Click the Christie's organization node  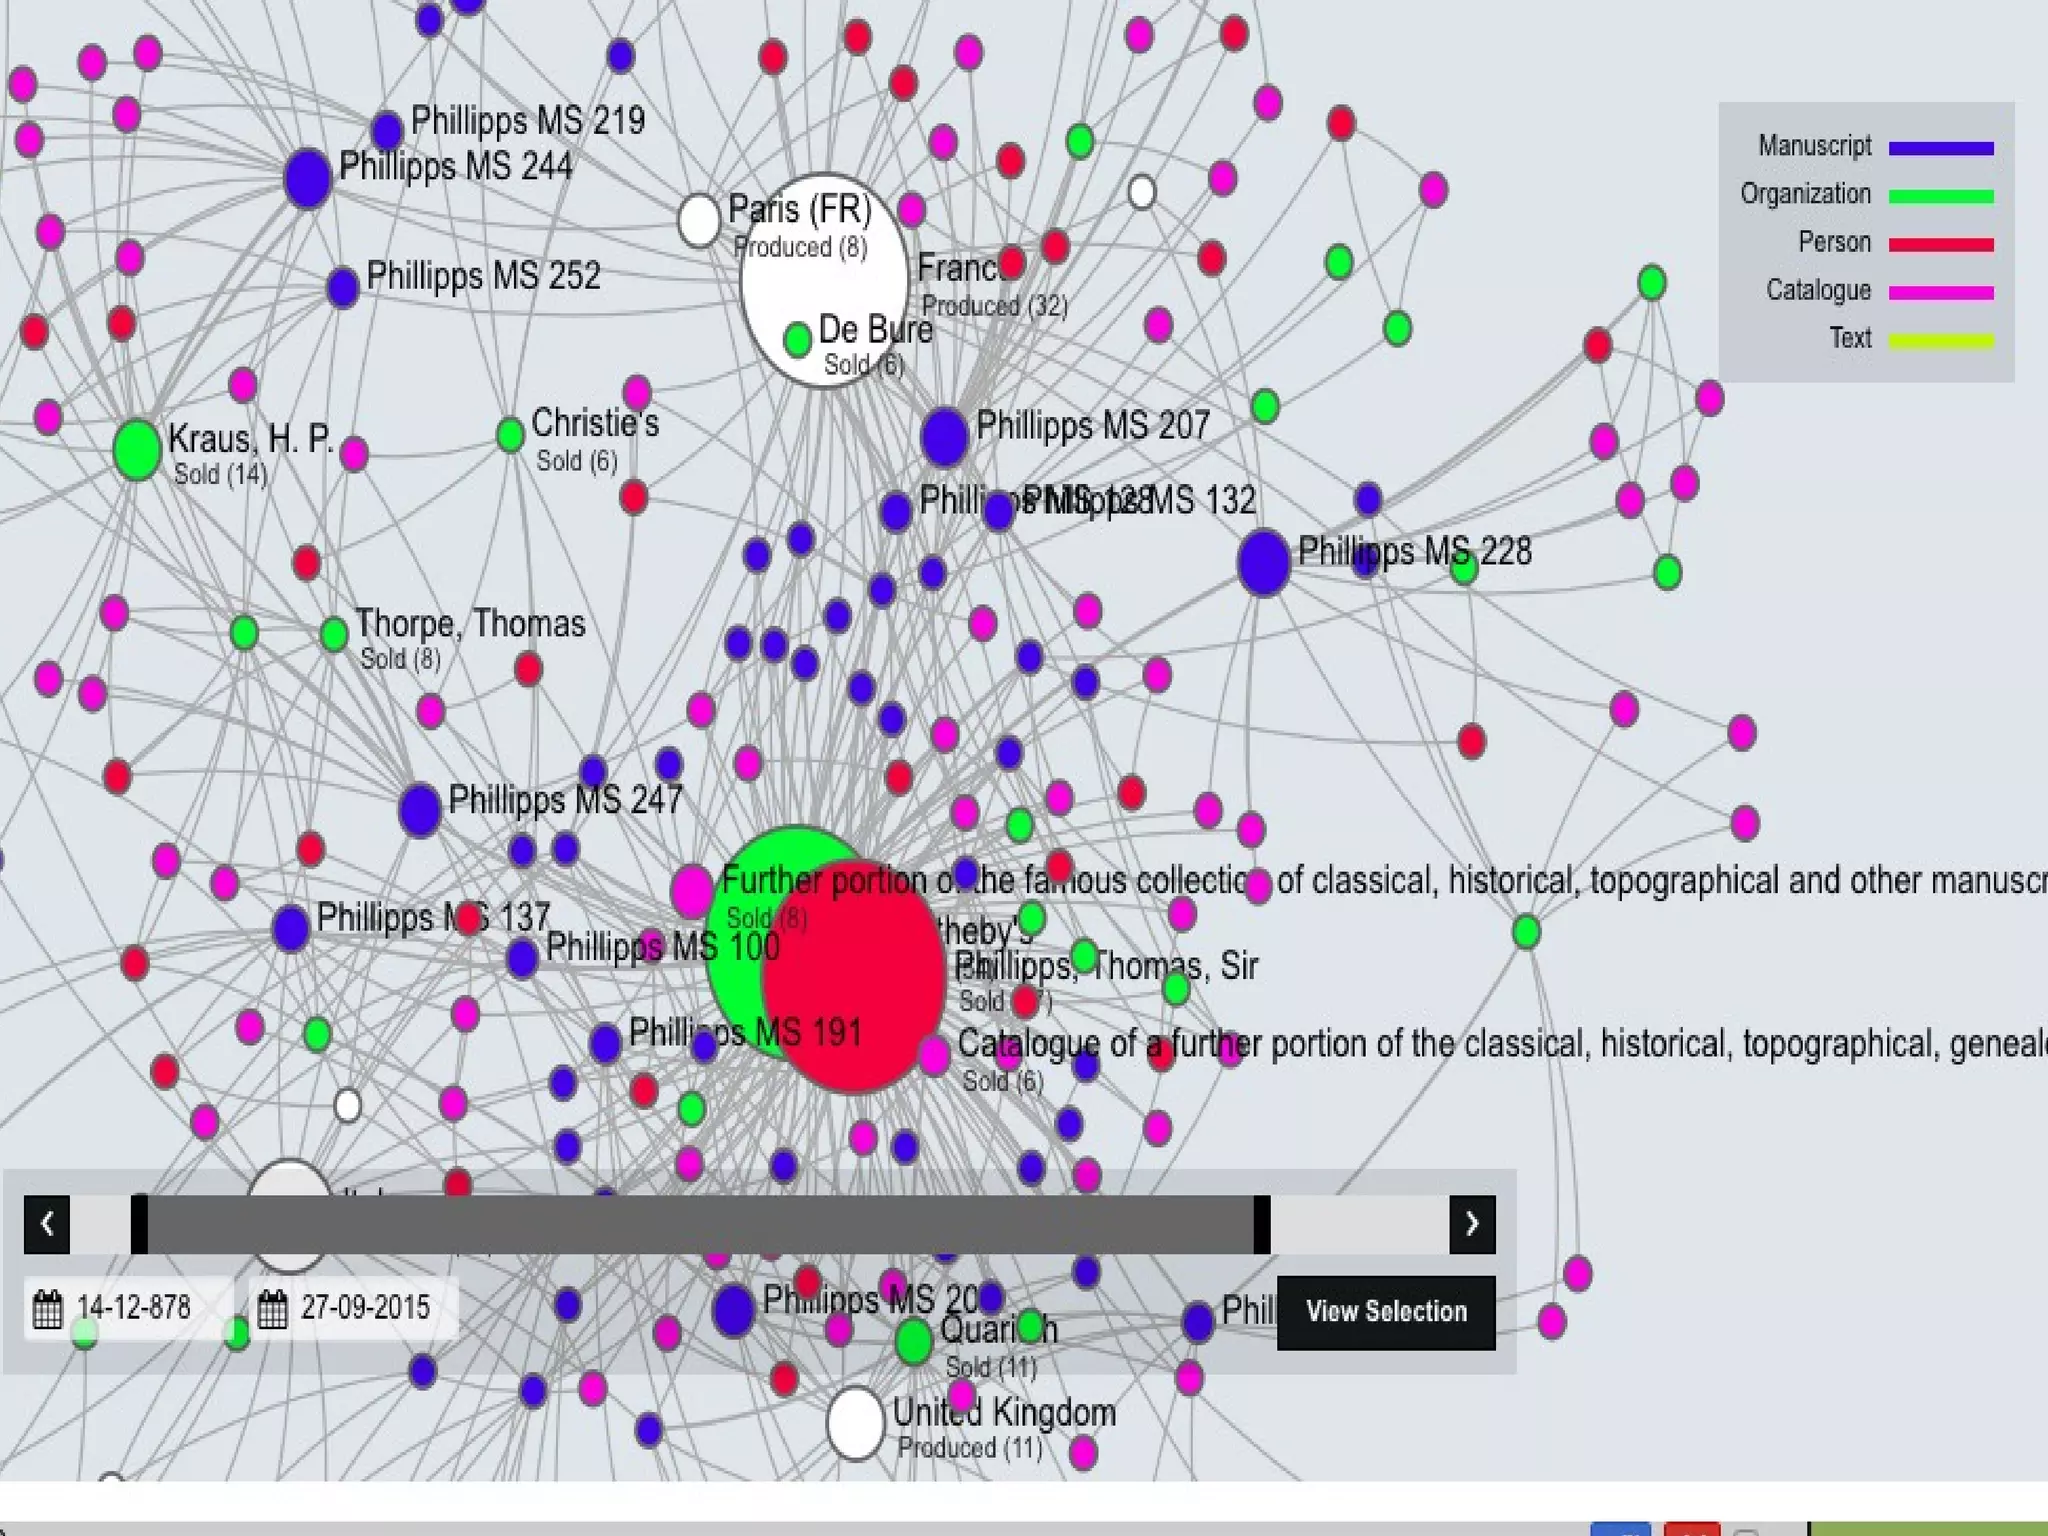click(510, 434)
